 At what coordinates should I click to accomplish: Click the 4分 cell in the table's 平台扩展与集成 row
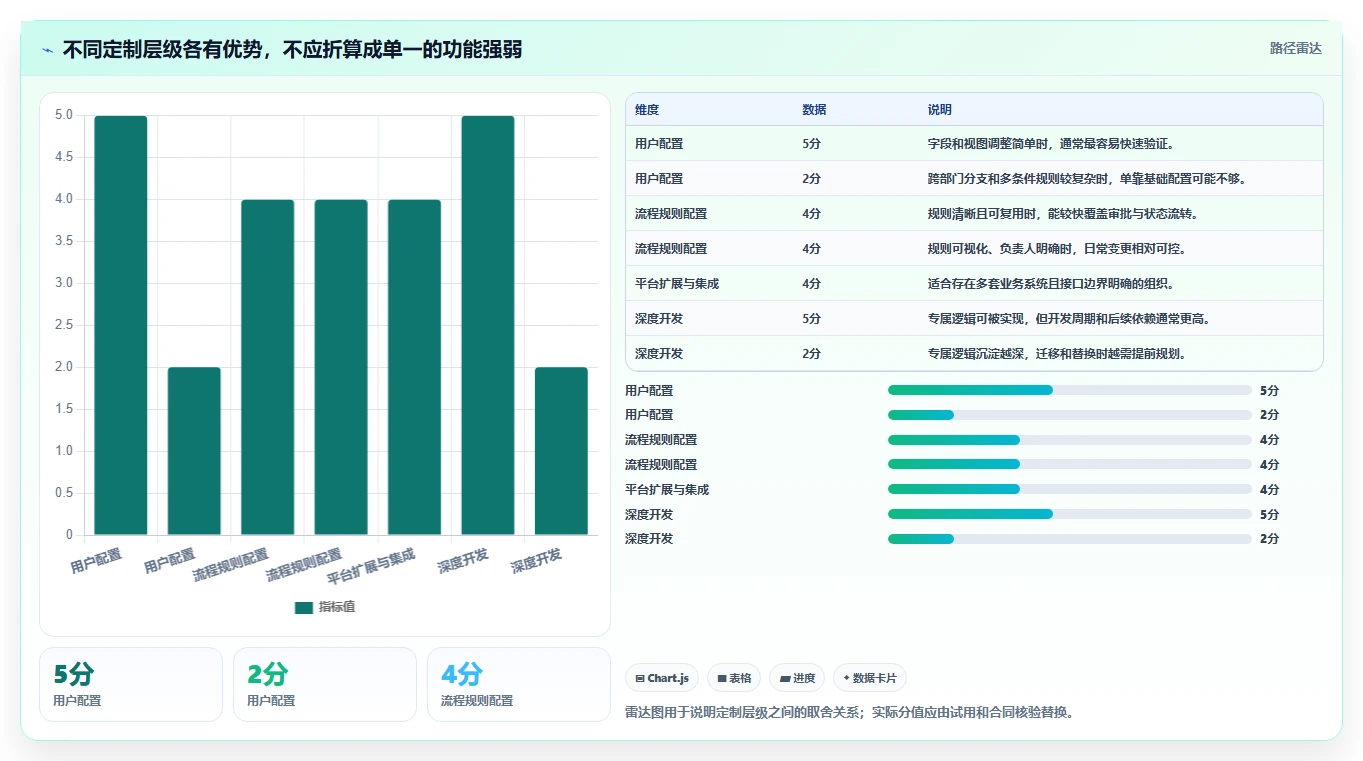(x=812, y=284)
